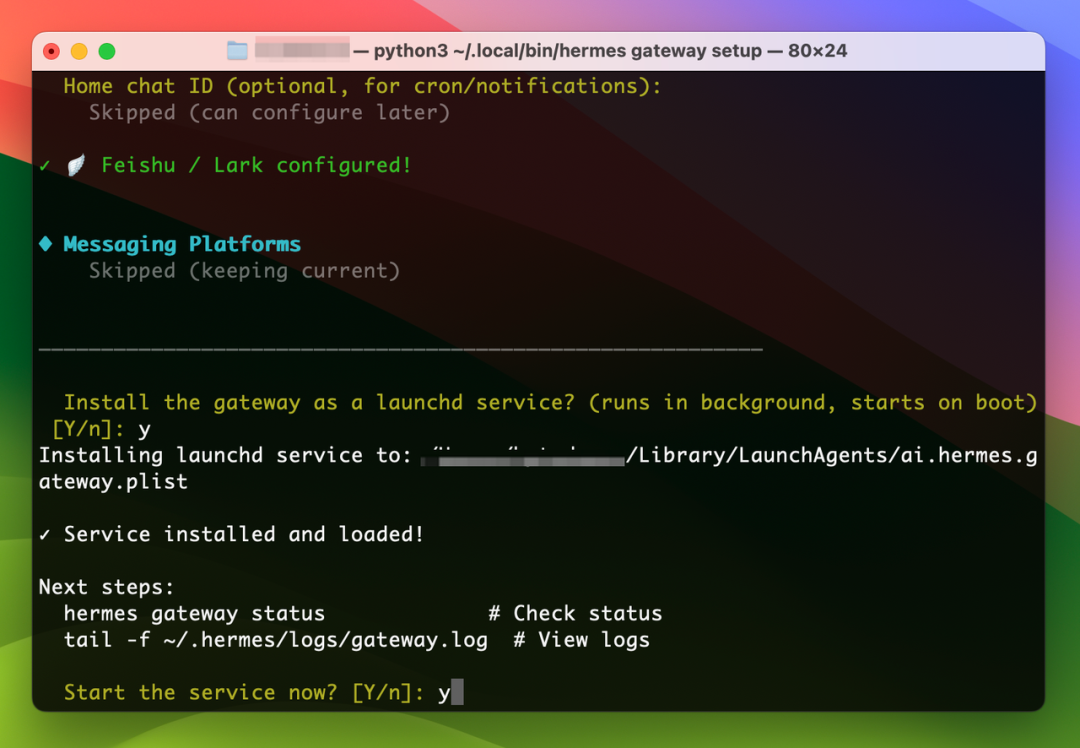This screenshot has width=1080, height=748.
Task: Click 'Installing launchd service to:' text
Action: [x=225, y=455]
